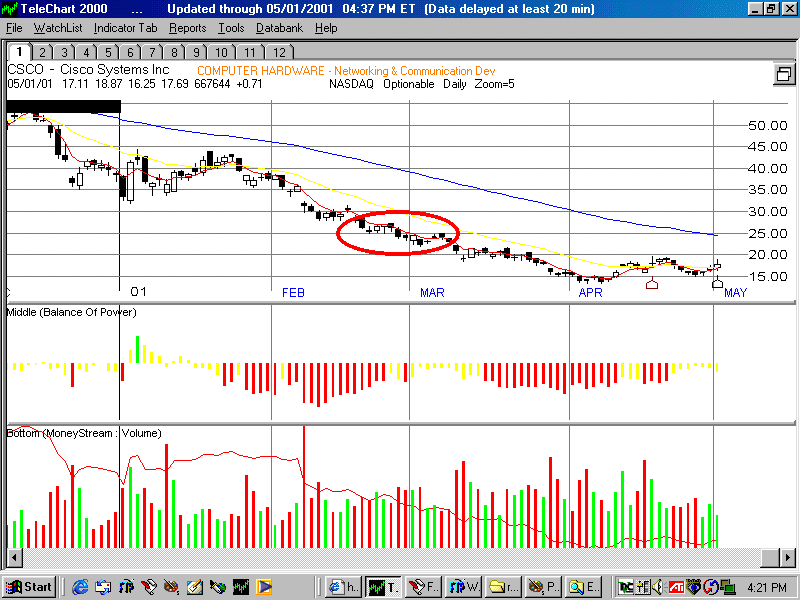Switch to chart tab 7

click(x=152, y=53)
